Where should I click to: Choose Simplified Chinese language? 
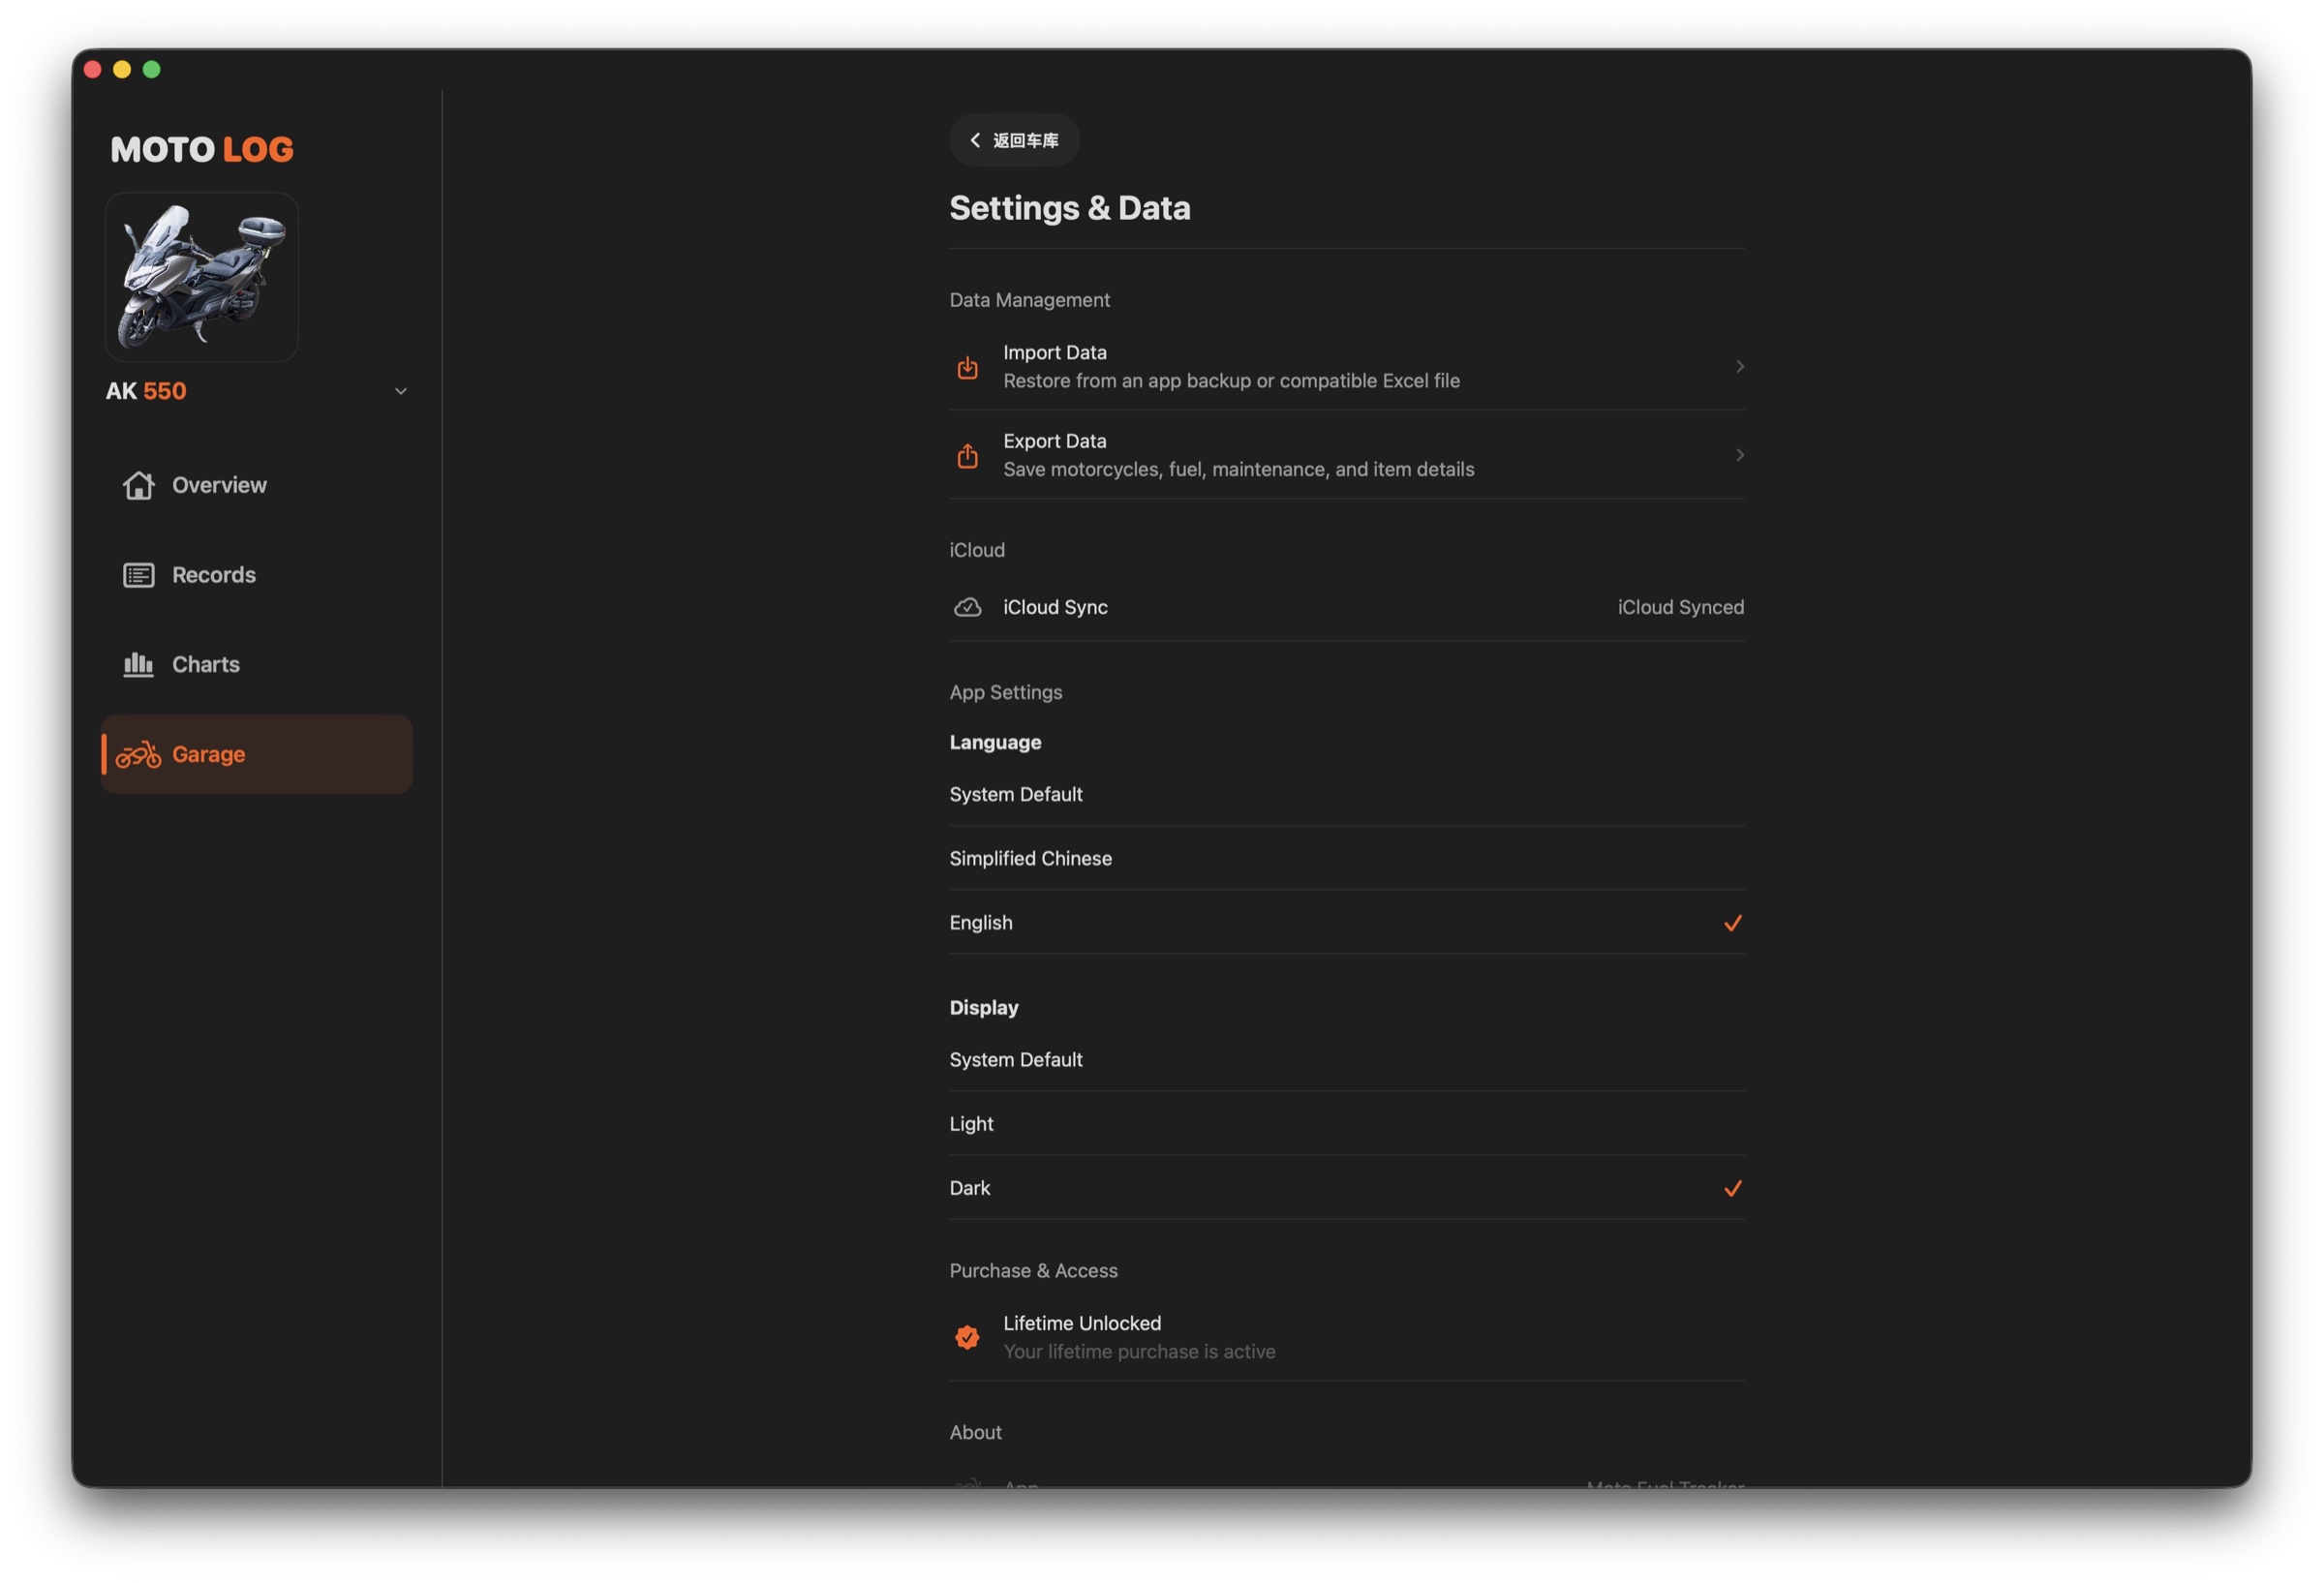(1347, 858)
